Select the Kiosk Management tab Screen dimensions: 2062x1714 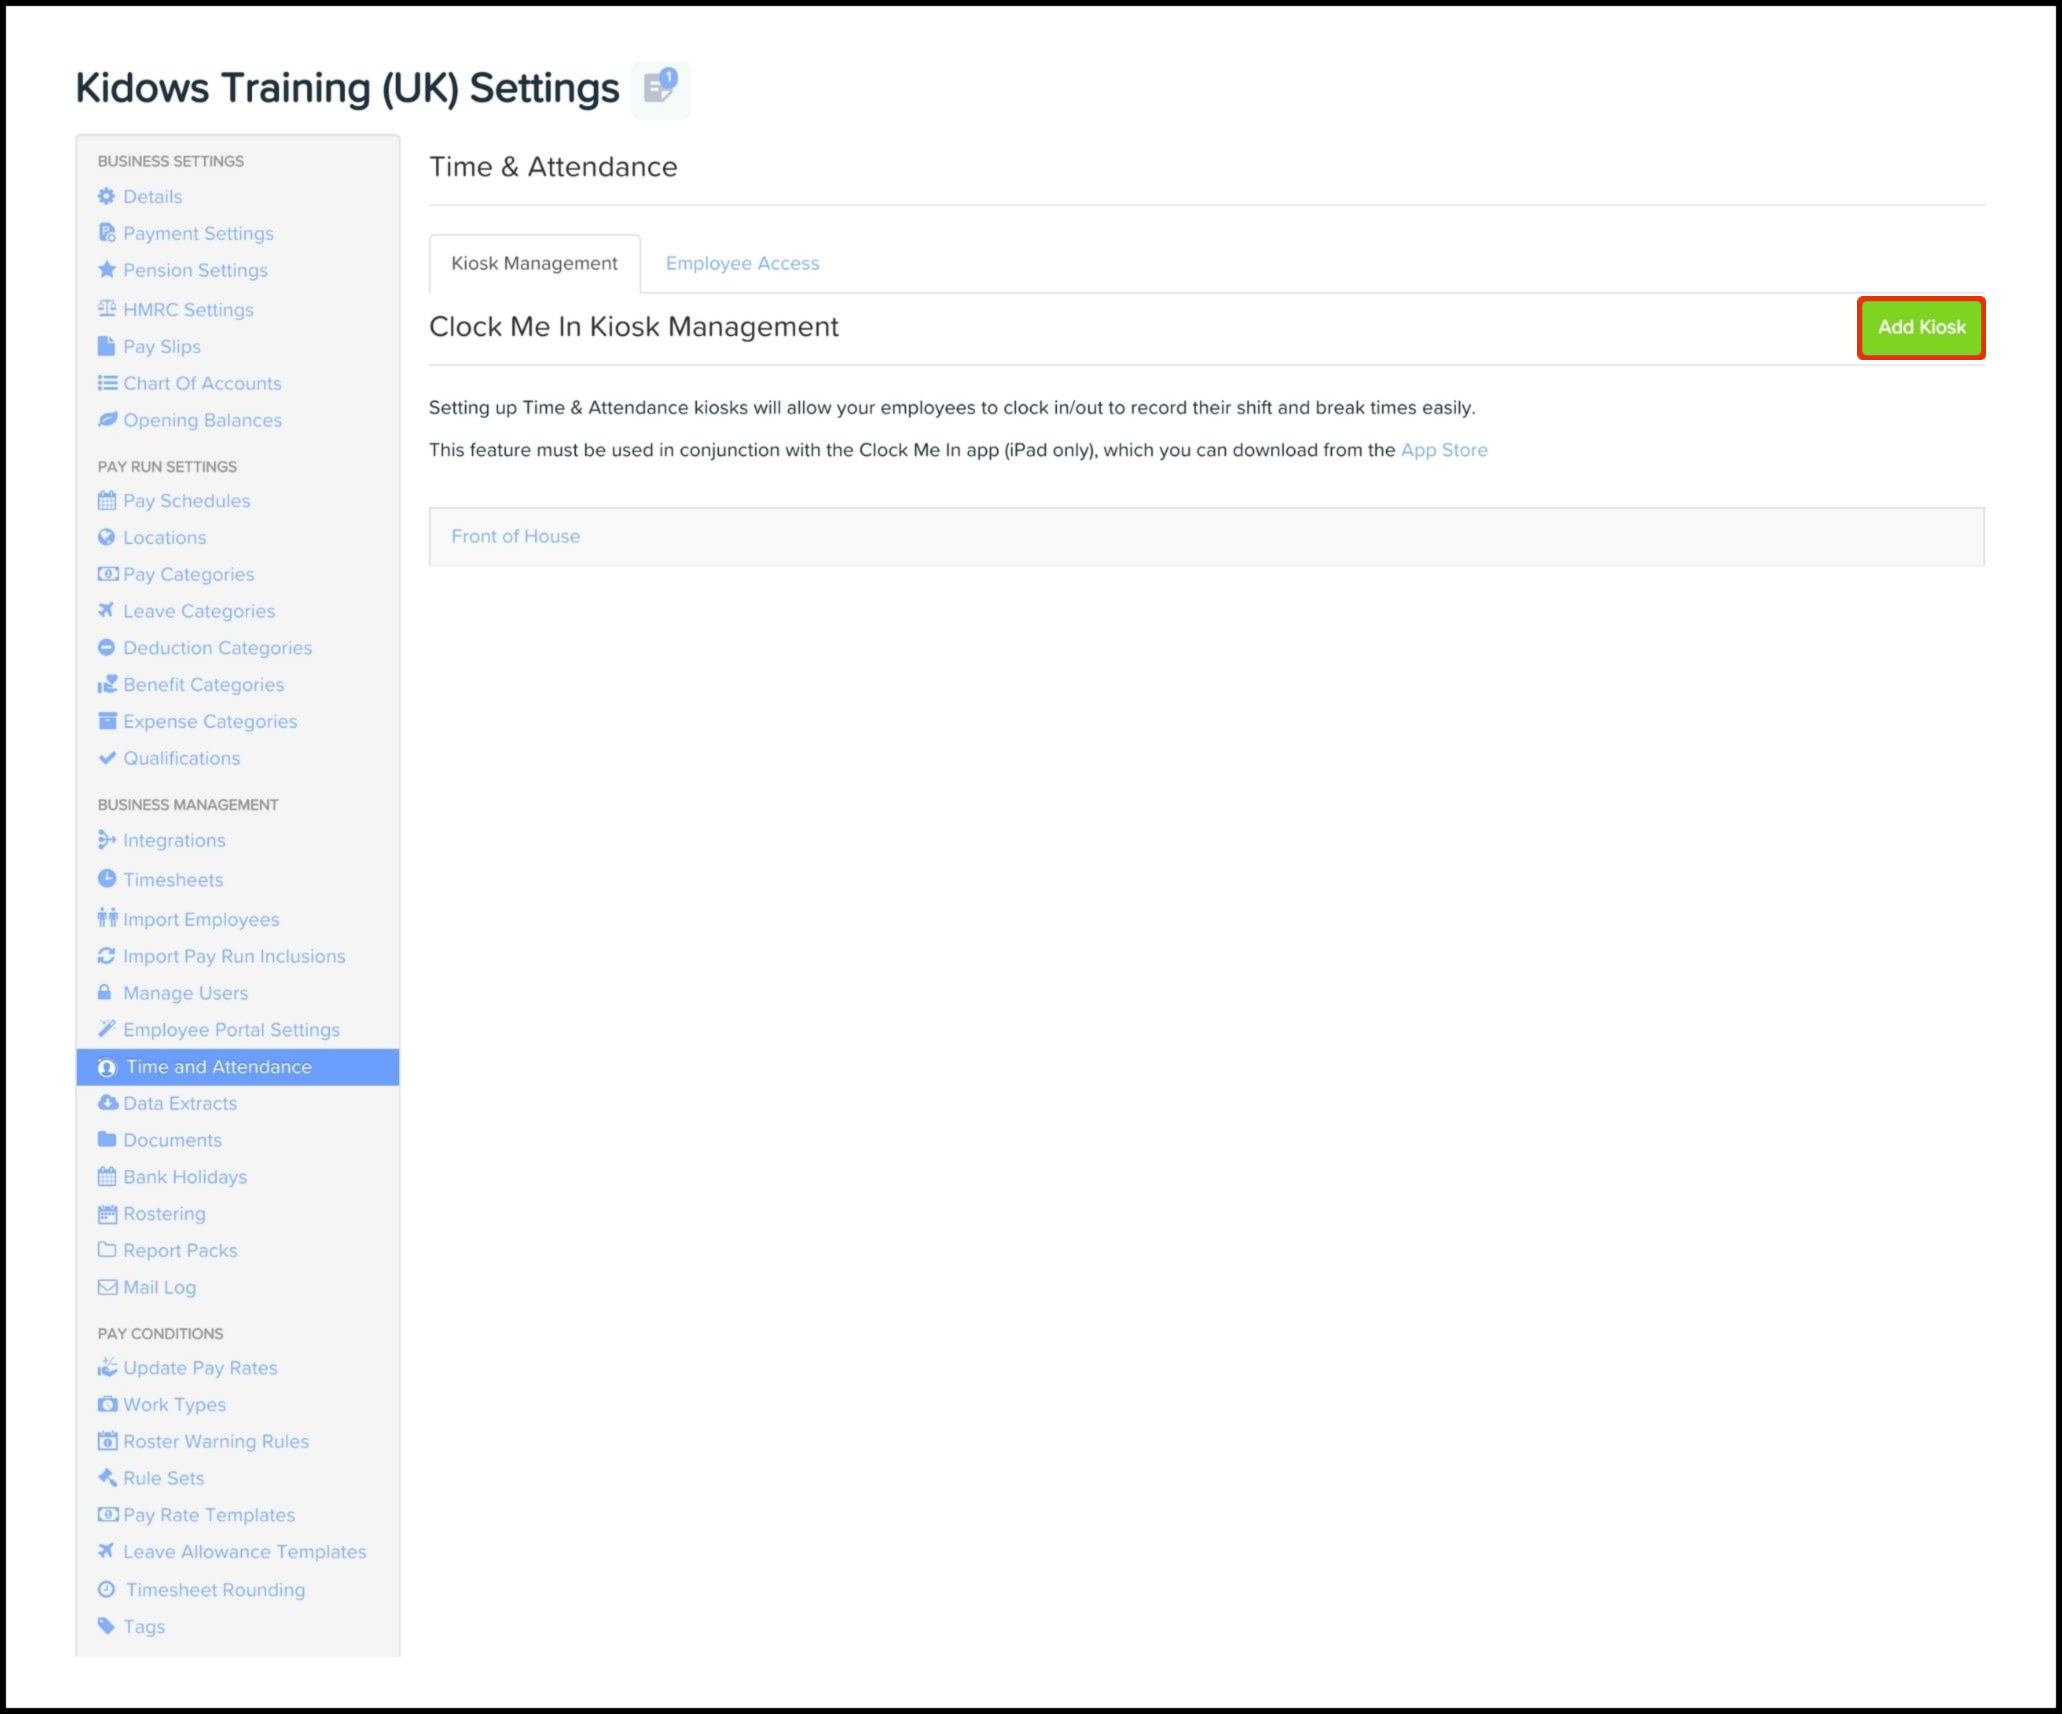[534, 263]
